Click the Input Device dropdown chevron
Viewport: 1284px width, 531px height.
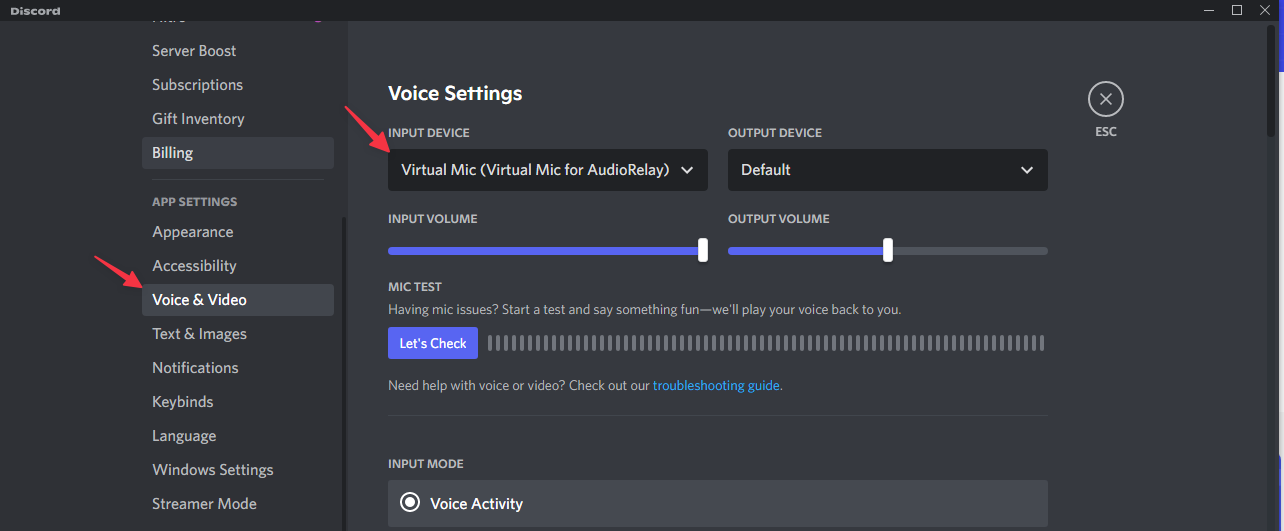pos(687,170)
